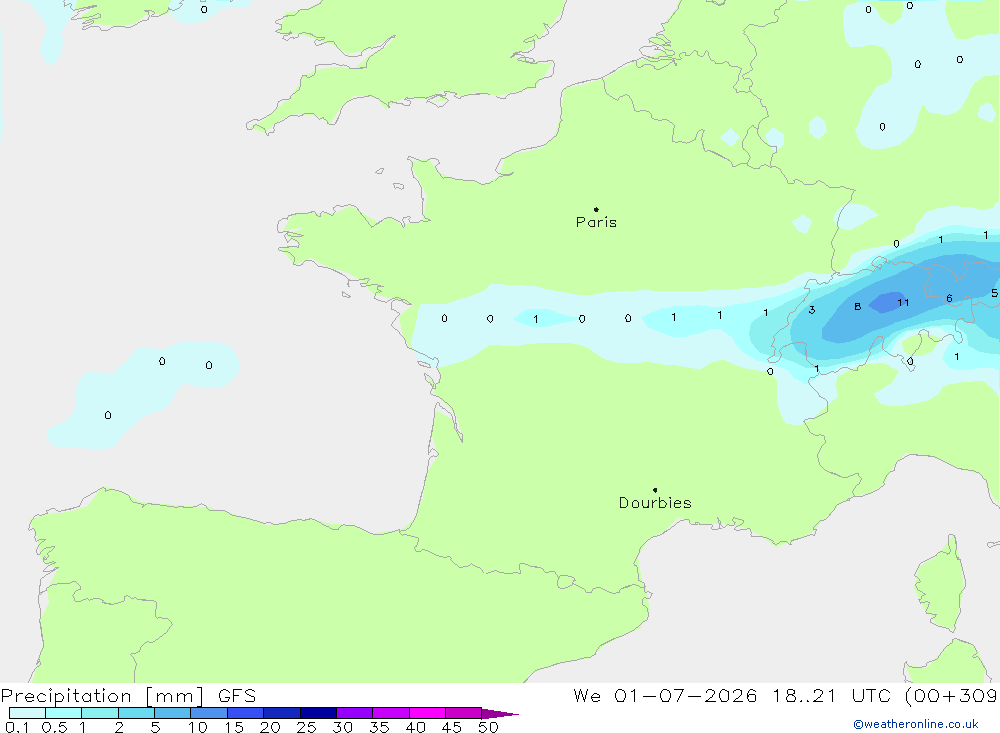Click the legend swatch between 45 and 50
This screenshot has width=1000, height=733.
[x=464, y=713]
